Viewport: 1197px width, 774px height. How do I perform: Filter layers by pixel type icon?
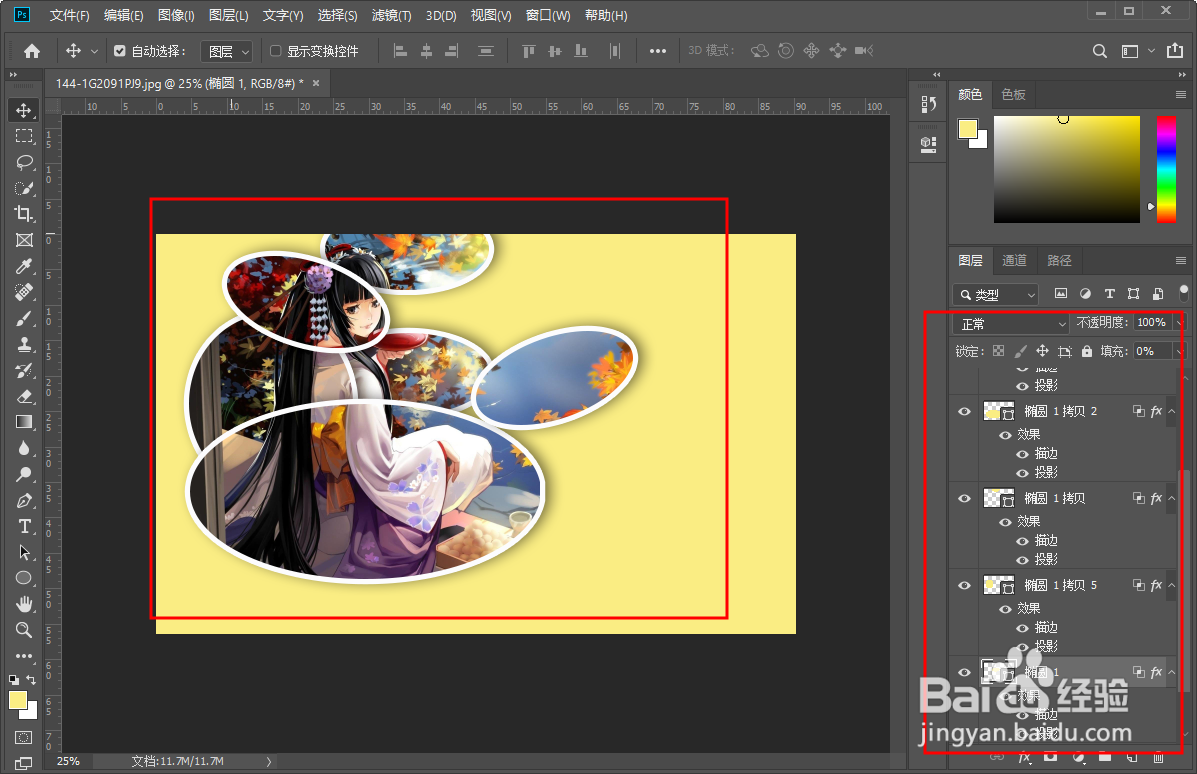pyautogui.click(x=1060, y=294)
